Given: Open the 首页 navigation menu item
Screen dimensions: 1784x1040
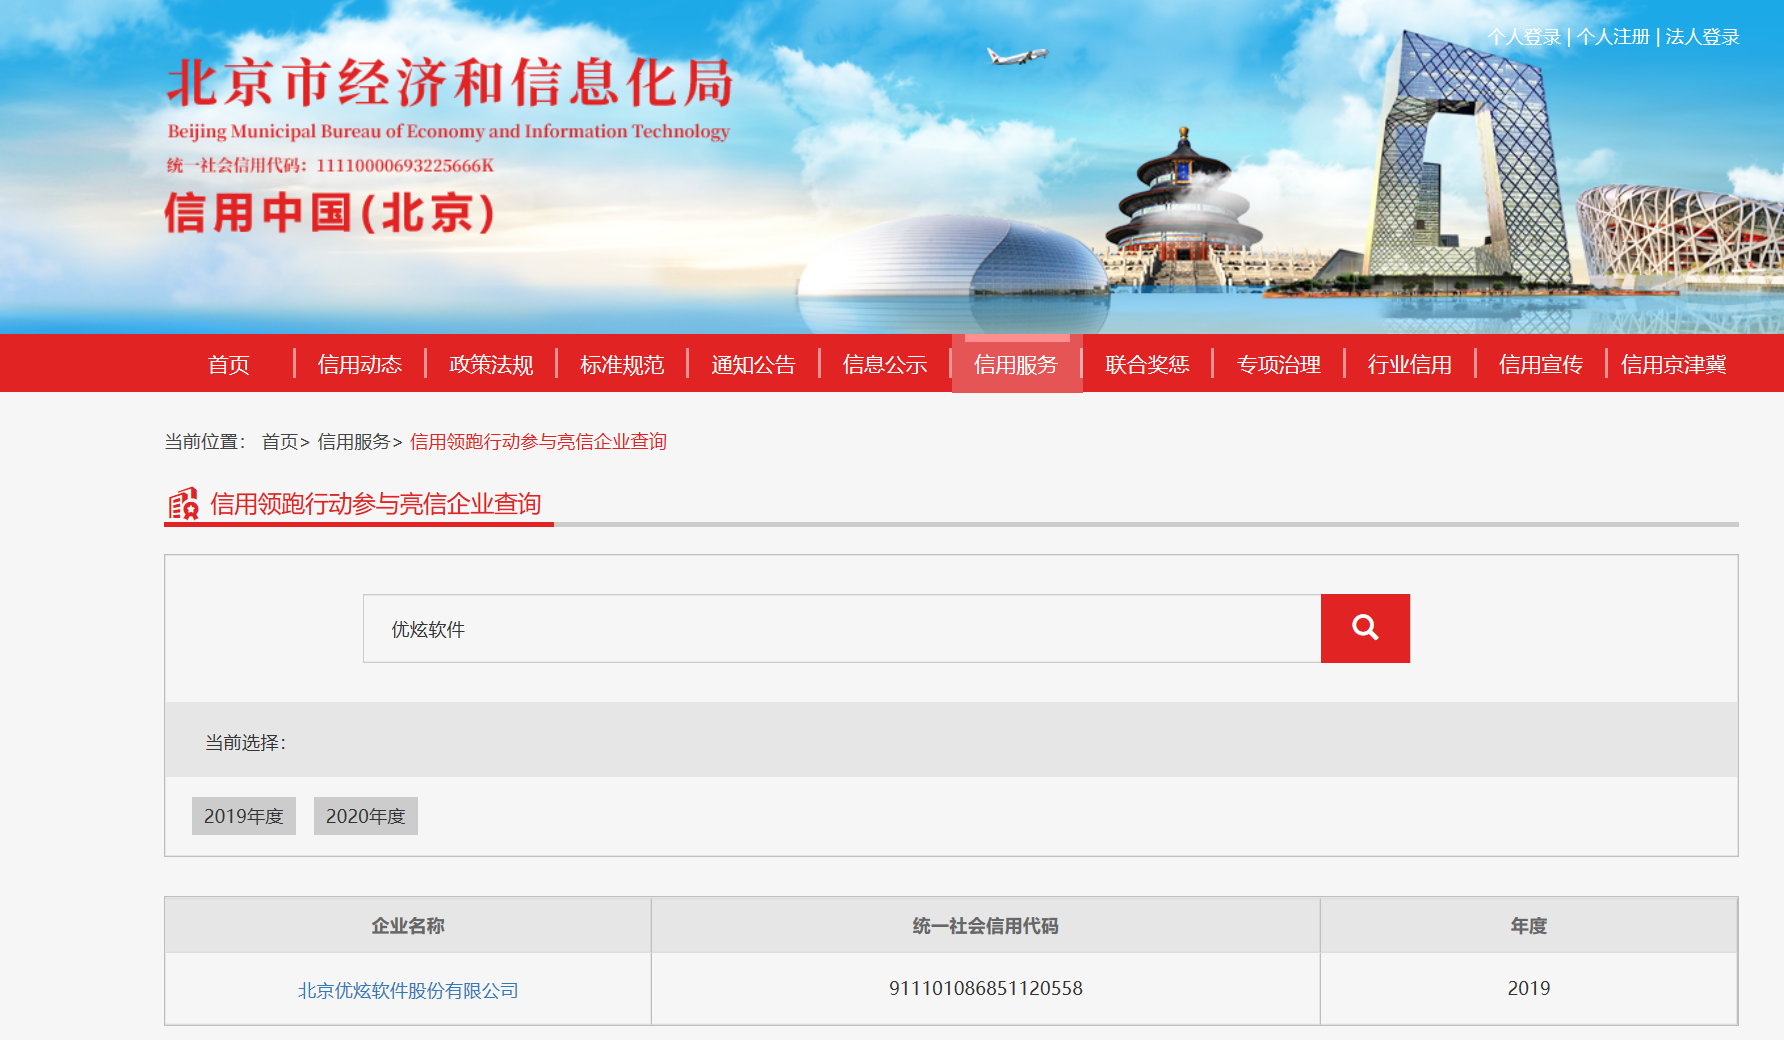Looking at the screenshot, I should [x=228, y=365].
